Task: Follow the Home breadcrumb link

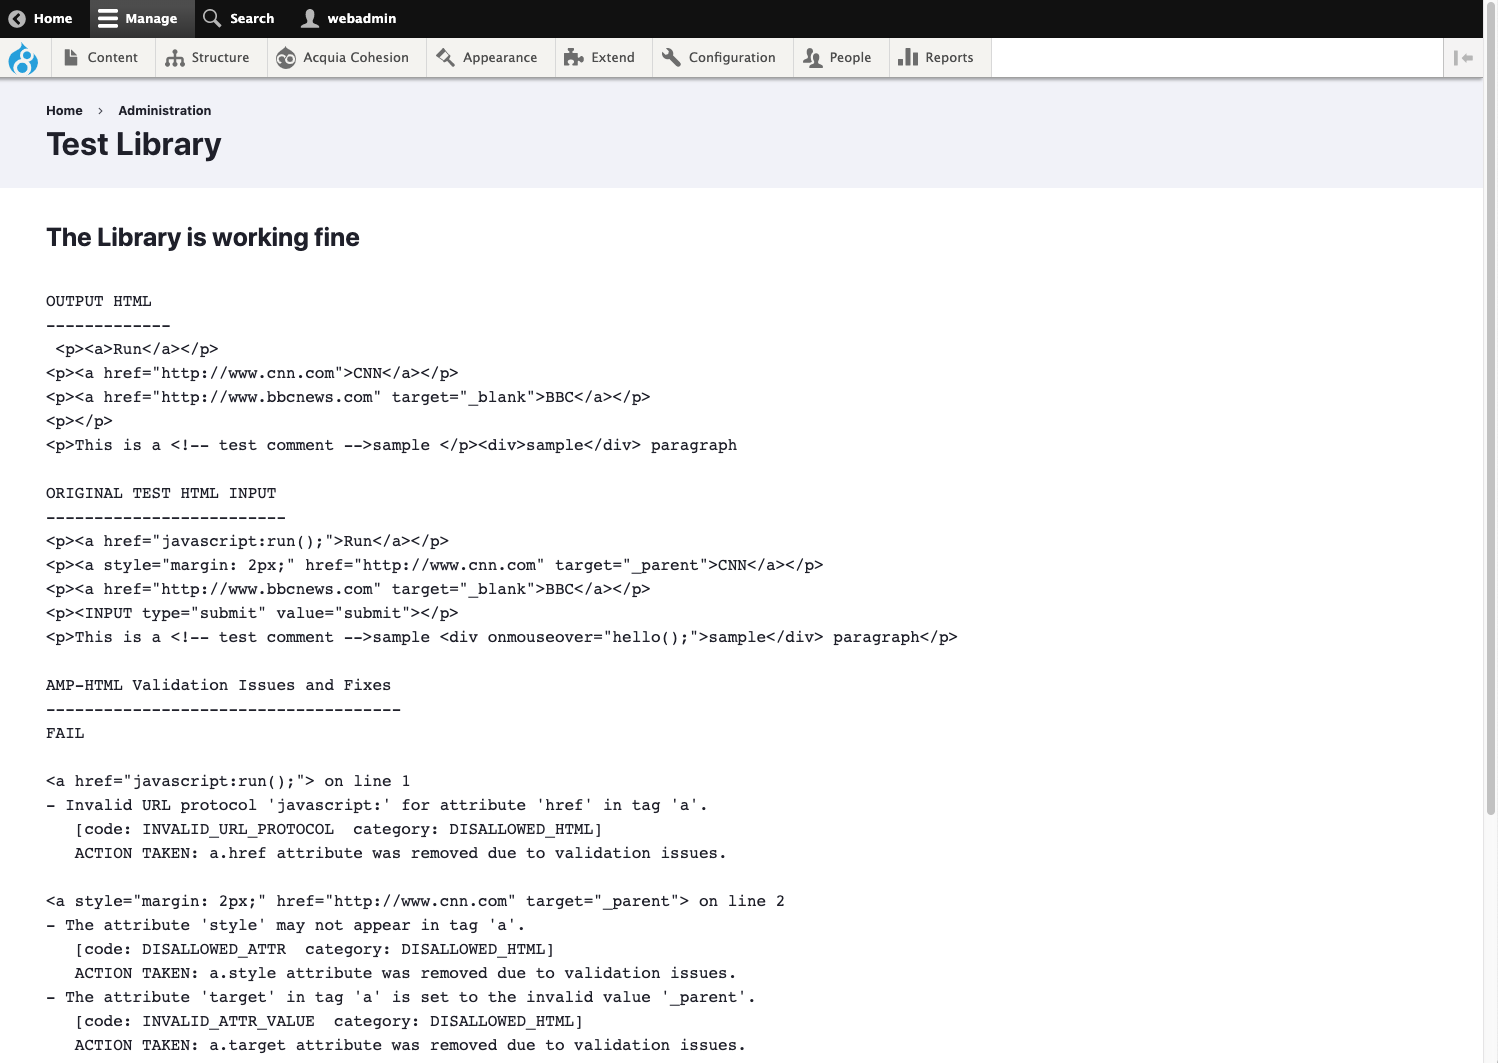Action: click(64, 111)
